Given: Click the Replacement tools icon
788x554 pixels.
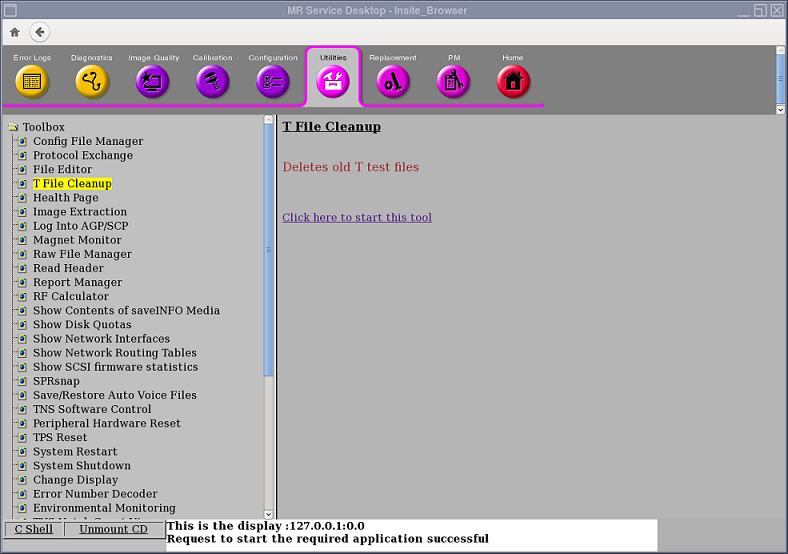Looking at the screenshot, I should pyautogui.click(x=393, y=81).
